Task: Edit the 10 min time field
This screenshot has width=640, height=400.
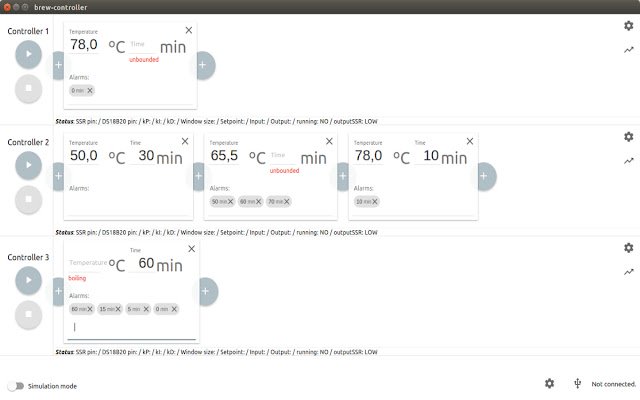Action: click(427, 156)
